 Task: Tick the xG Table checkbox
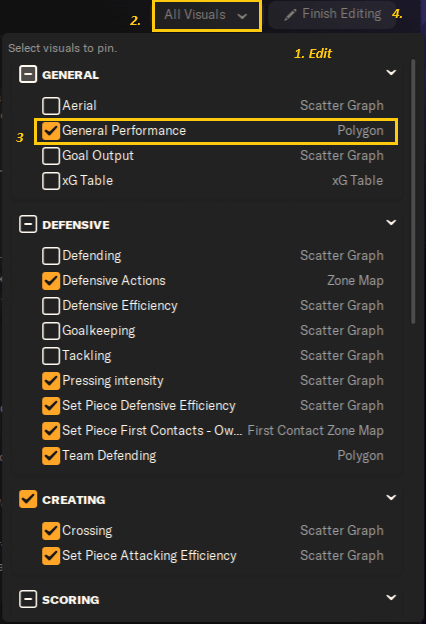pyautogui.click(x=51, y=181)
